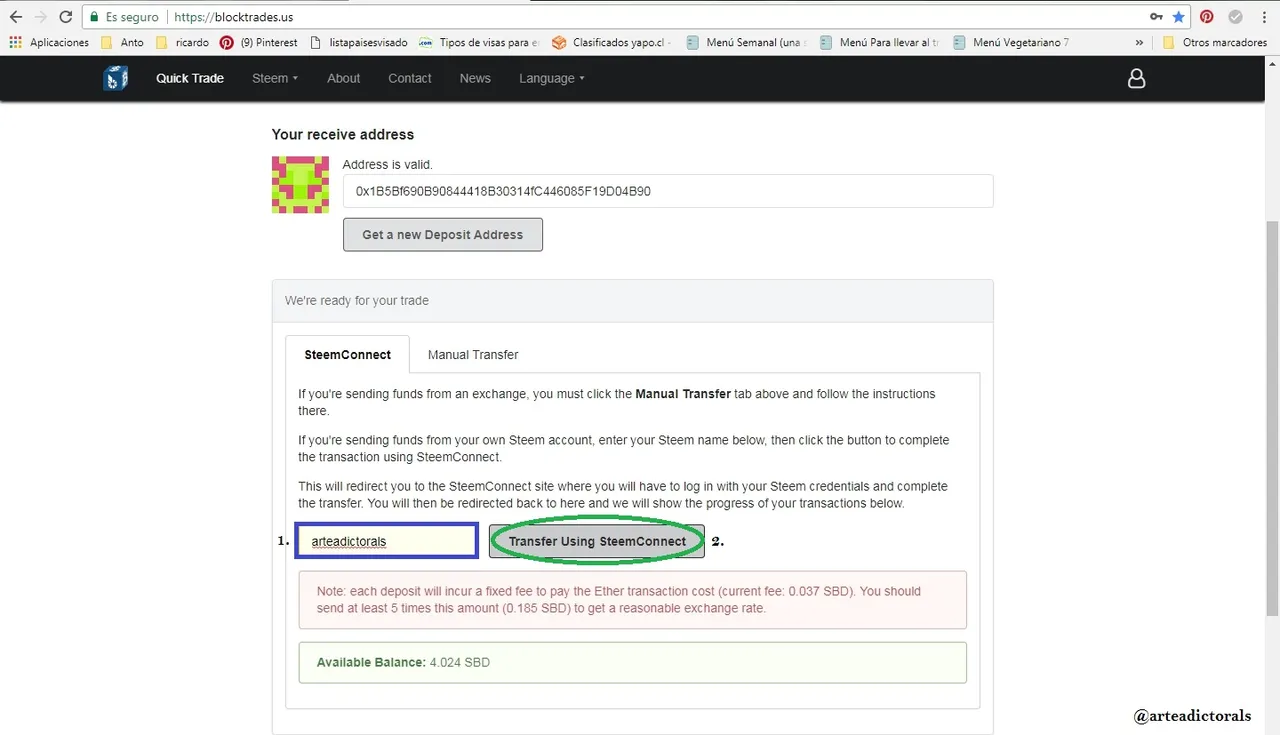Click the address bar URL blocktrades.us

pyautogui.click(x=234, y=17)
